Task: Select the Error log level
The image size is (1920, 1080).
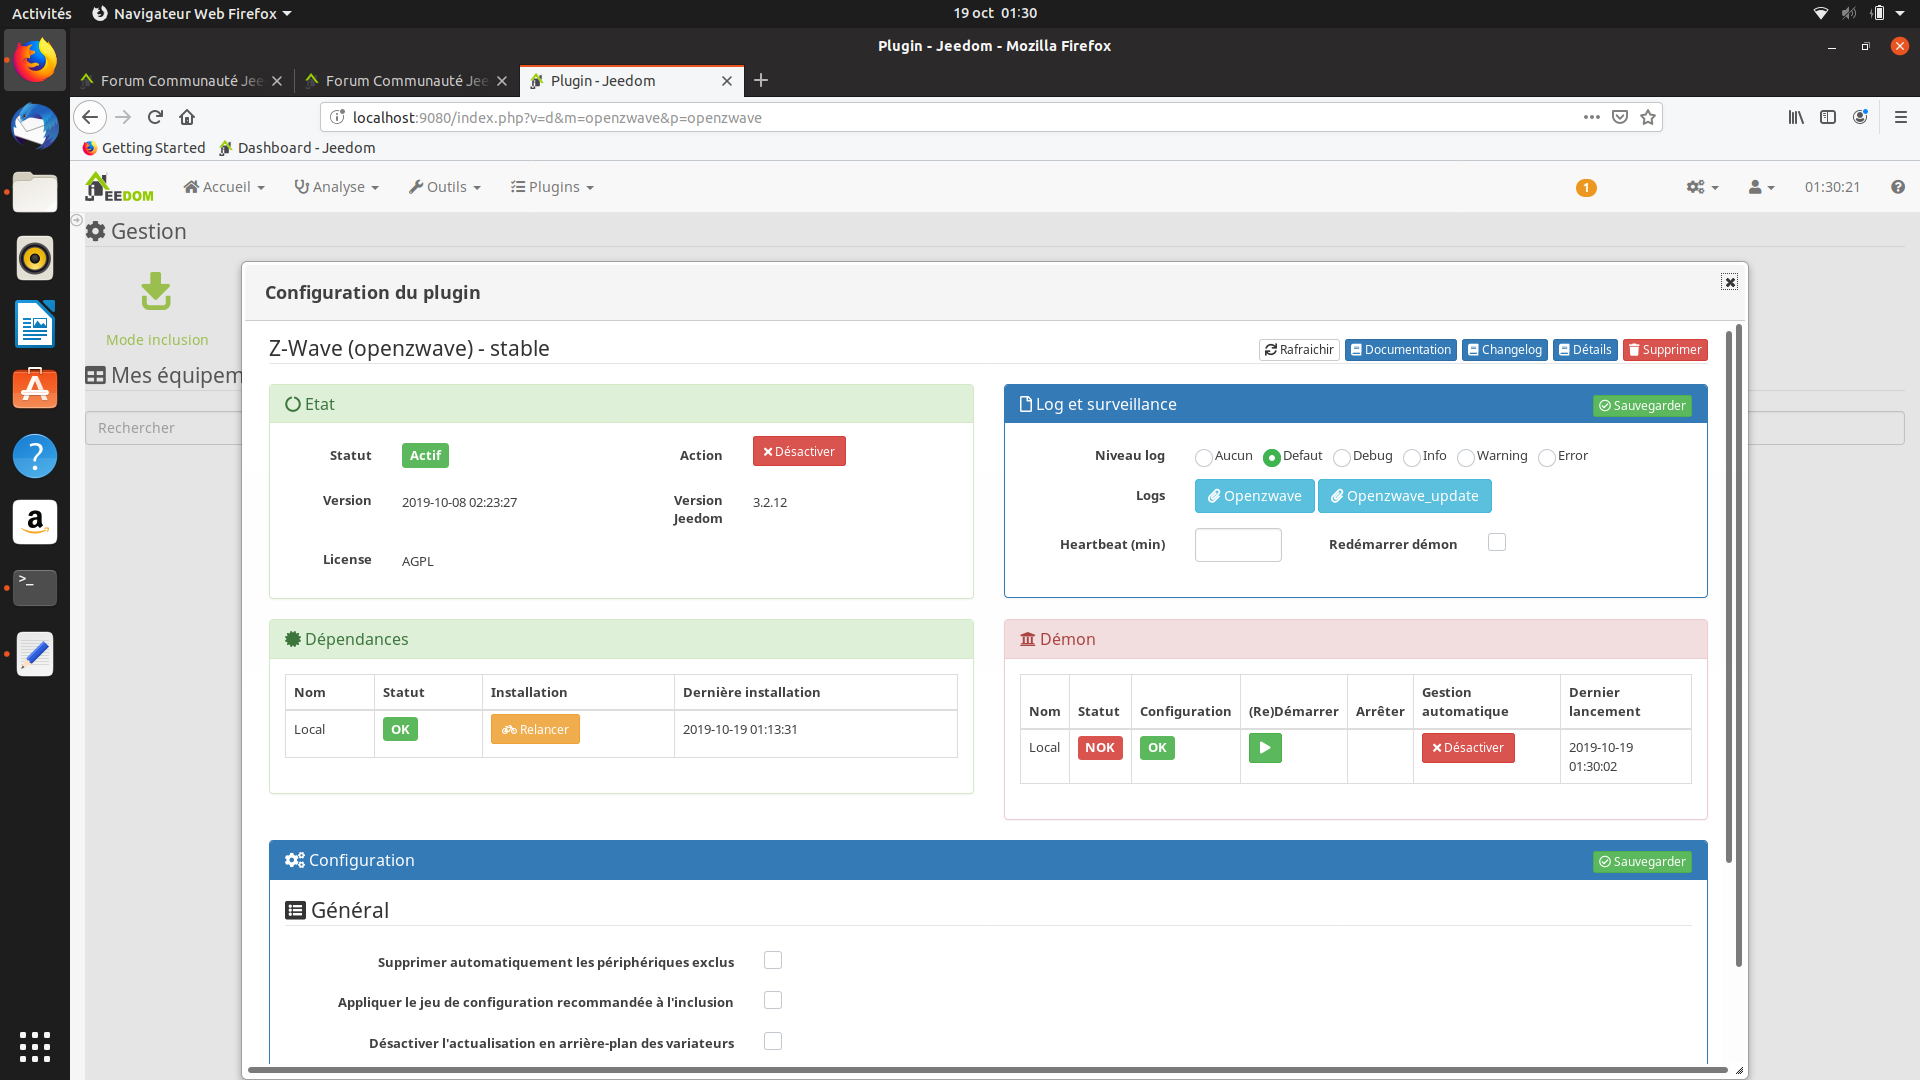Action: click(x=1547, y=457)
